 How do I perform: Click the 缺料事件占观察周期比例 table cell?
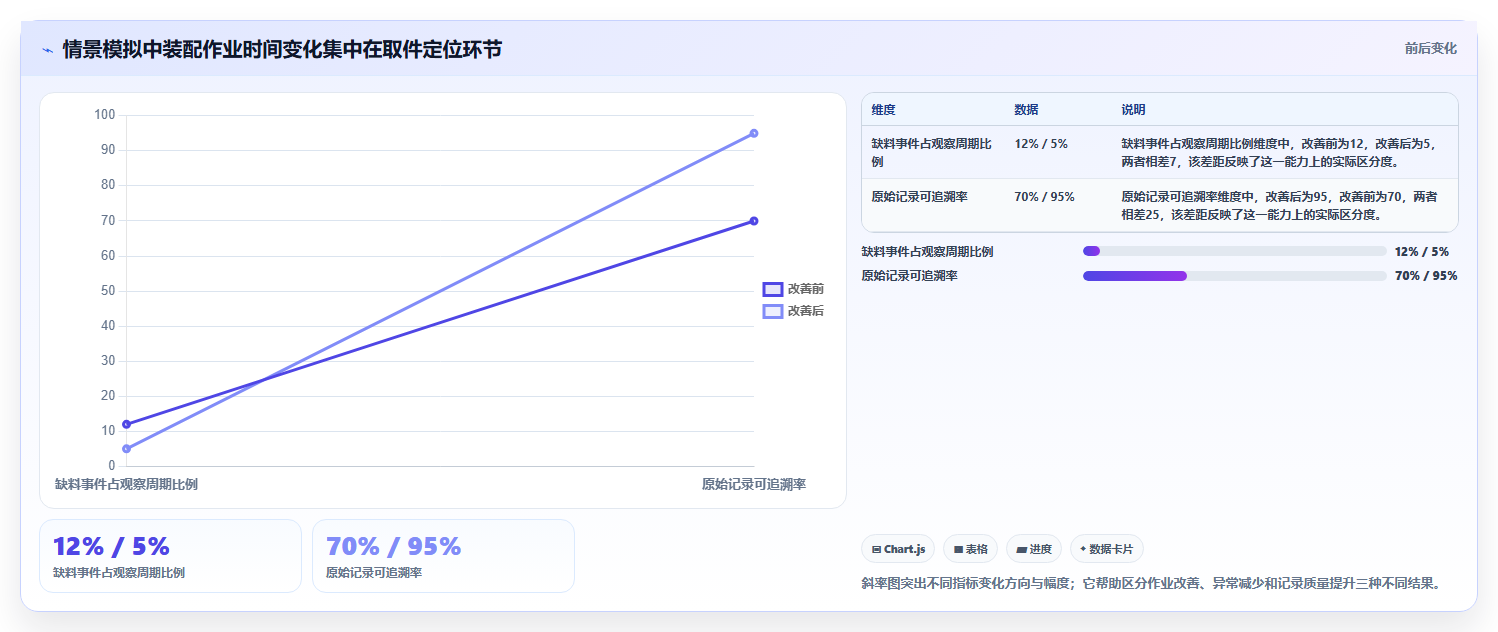[x=932, y=152]
